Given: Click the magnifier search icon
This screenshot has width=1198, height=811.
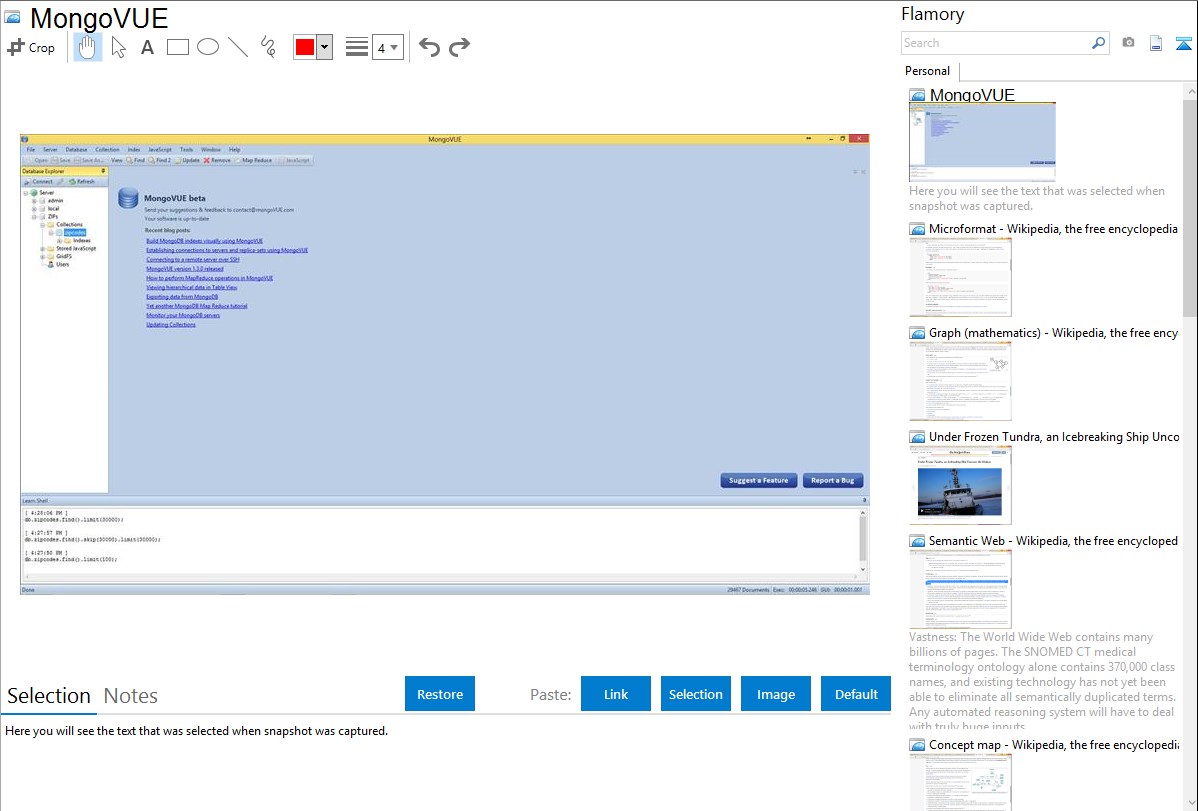Looking at the screenshot, I should tap(1099, 43).
